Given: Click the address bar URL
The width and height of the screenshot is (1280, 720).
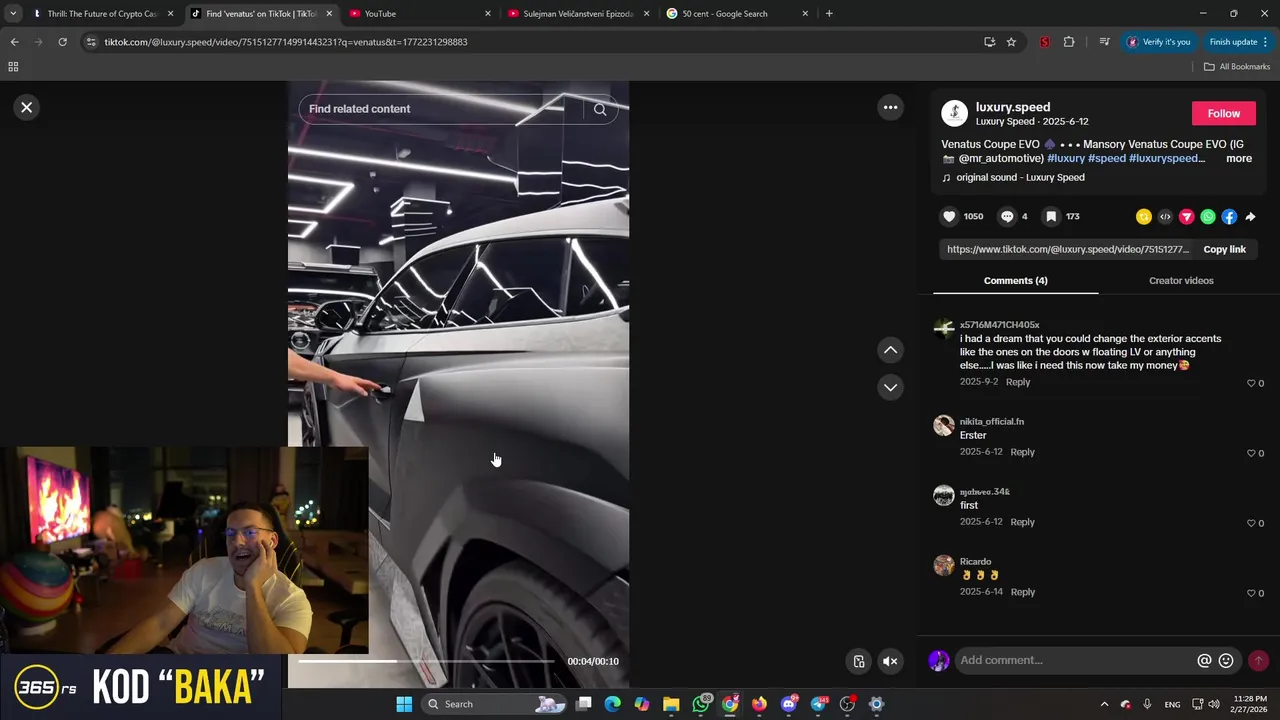Looking at the screenshot, I should point(286,42).
